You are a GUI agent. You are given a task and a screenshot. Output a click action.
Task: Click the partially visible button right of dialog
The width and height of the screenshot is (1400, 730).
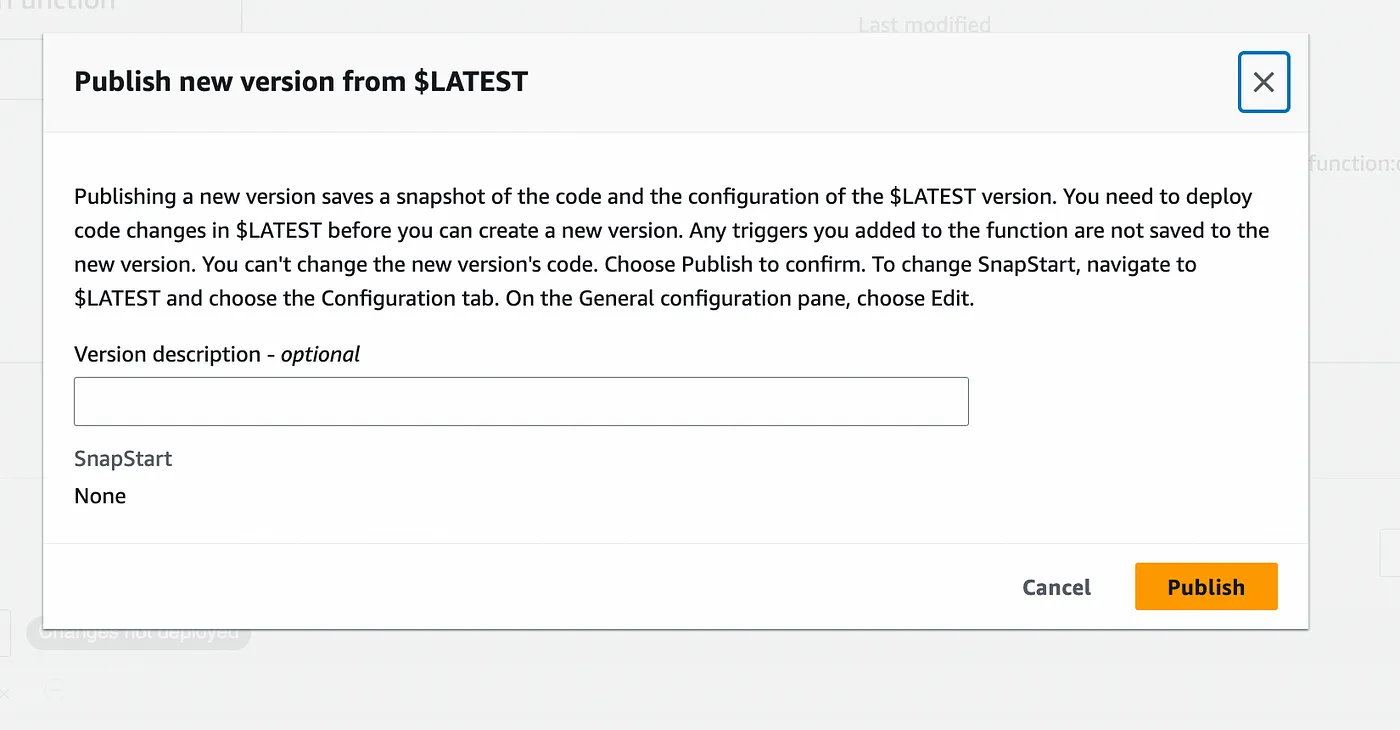point(1389,553)
